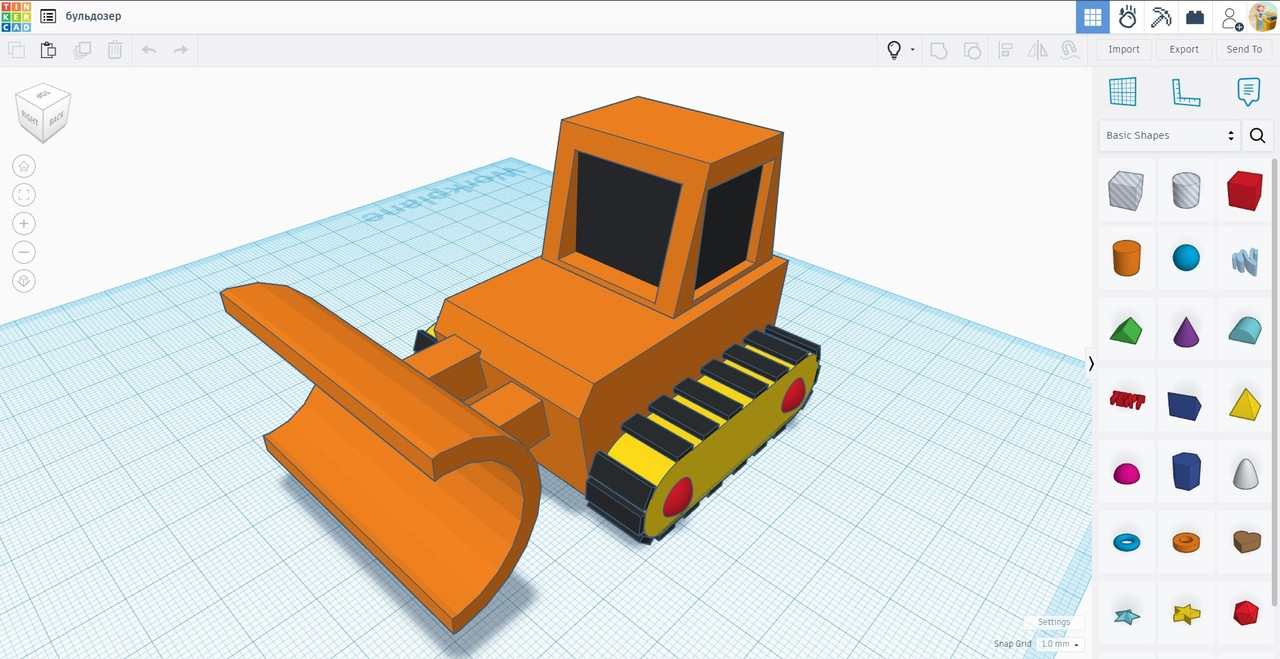This screenshot has height=659, width=1280.
Task: Open the Bricks mode icon
Action: tap(1194, 17)
